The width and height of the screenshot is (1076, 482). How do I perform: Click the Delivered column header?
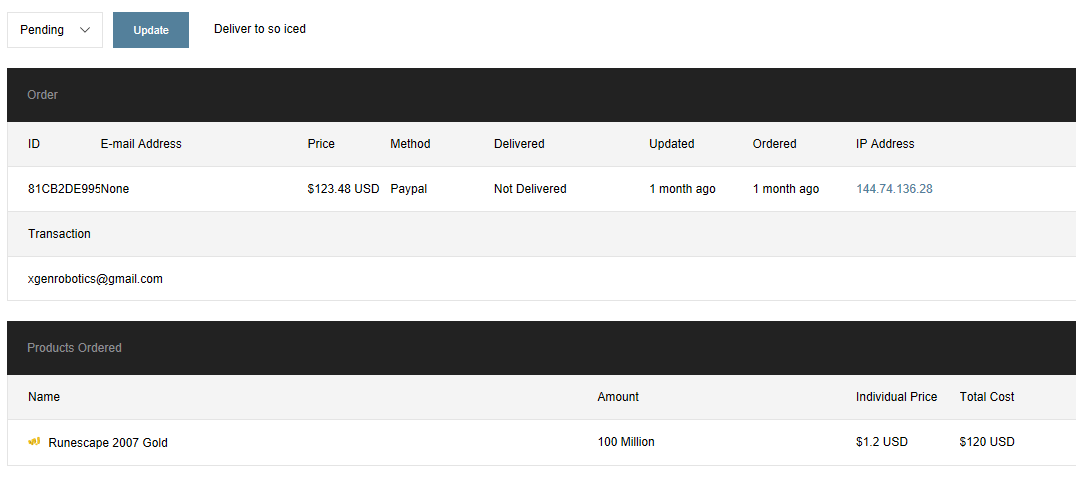(x=519, y=144)
